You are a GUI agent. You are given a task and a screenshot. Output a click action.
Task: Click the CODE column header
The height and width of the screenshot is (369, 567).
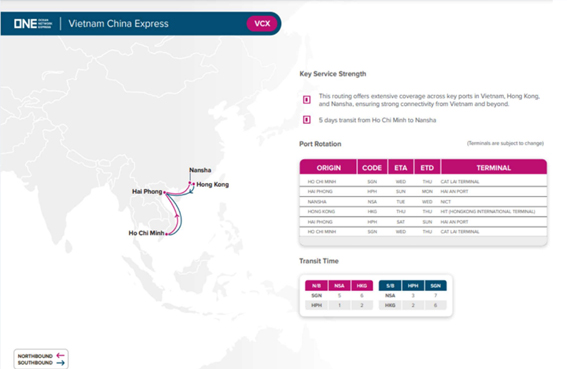(x=372, y=167)
